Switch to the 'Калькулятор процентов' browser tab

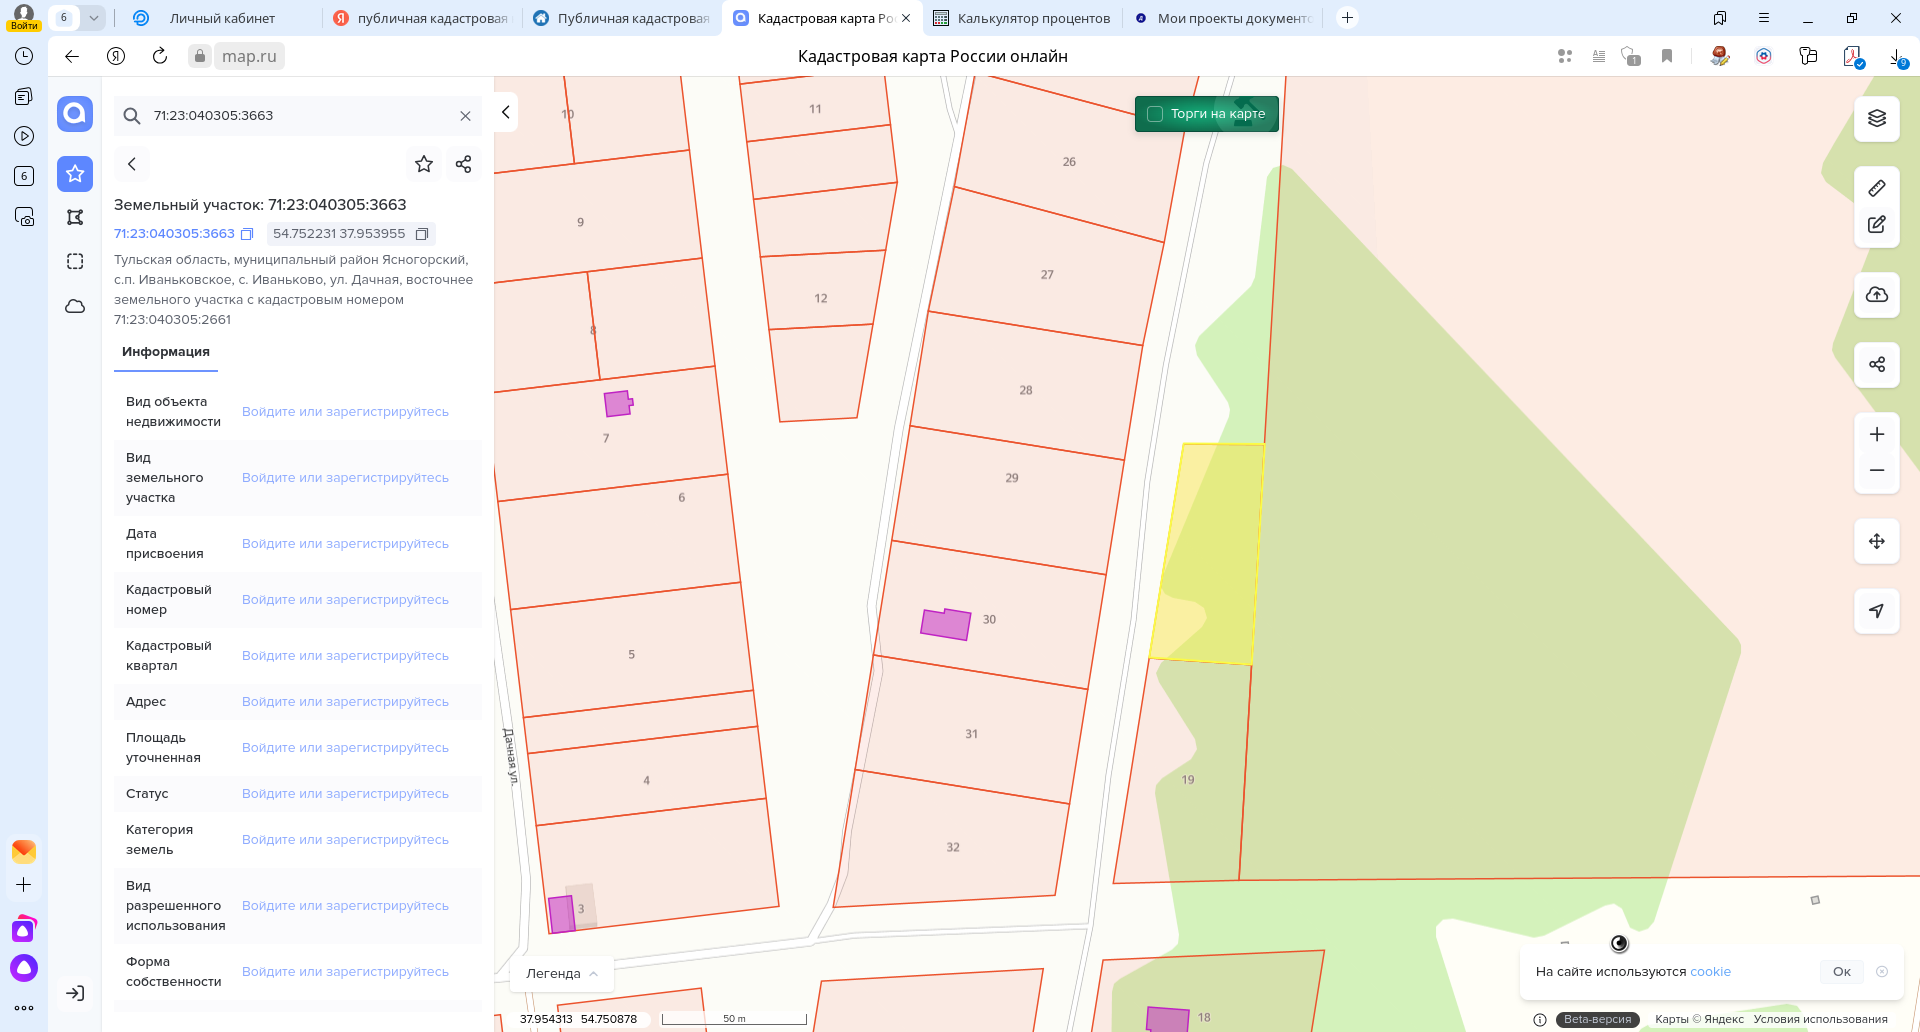click(x=1022, y=18)
